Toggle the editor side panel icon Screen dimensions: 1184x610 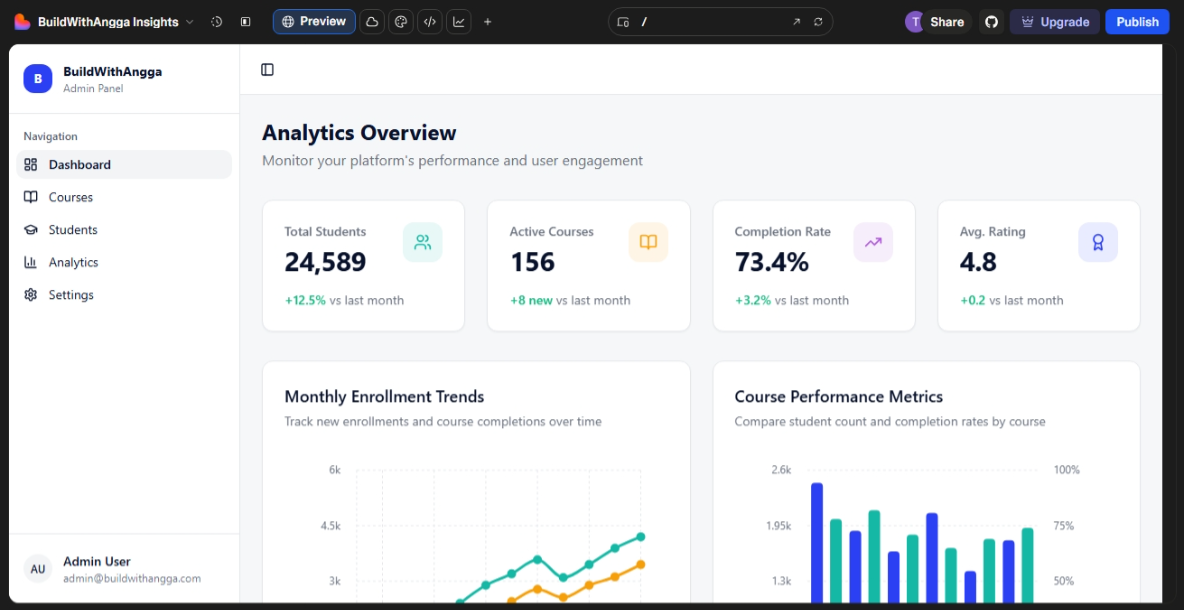coord(245,22)
